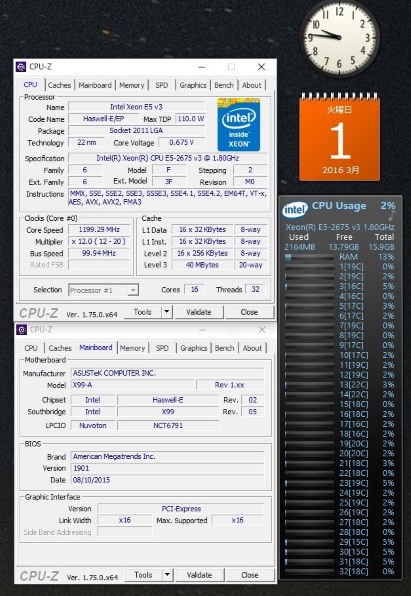Open the Memory tab in upper window
The height and width of the screenshot is (596, 411).
pos(132,85)
